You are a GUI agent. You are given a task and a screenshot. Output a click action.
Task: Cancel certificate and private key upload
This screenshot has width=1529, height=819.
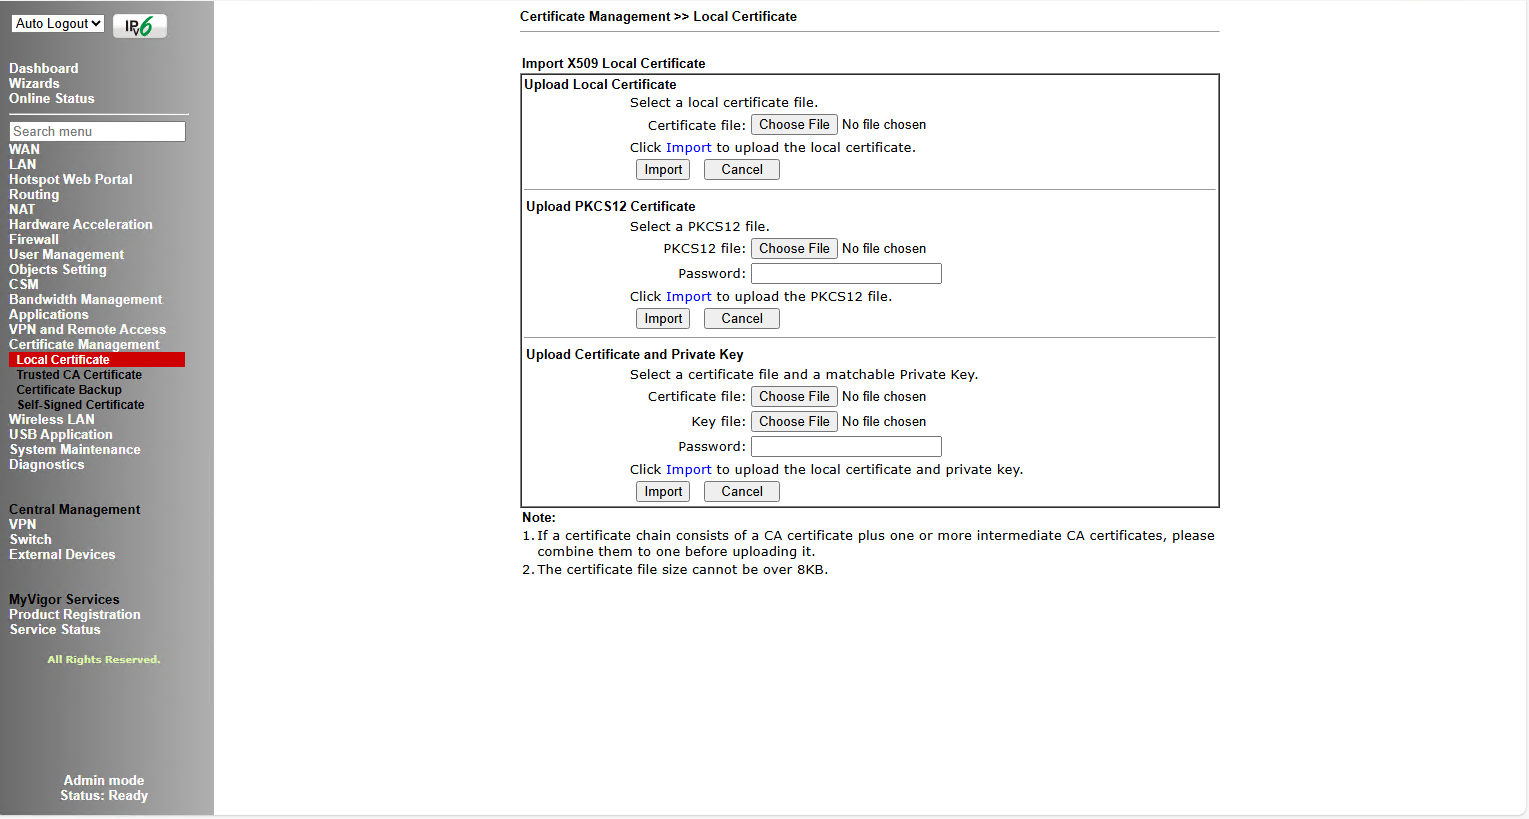742,492
